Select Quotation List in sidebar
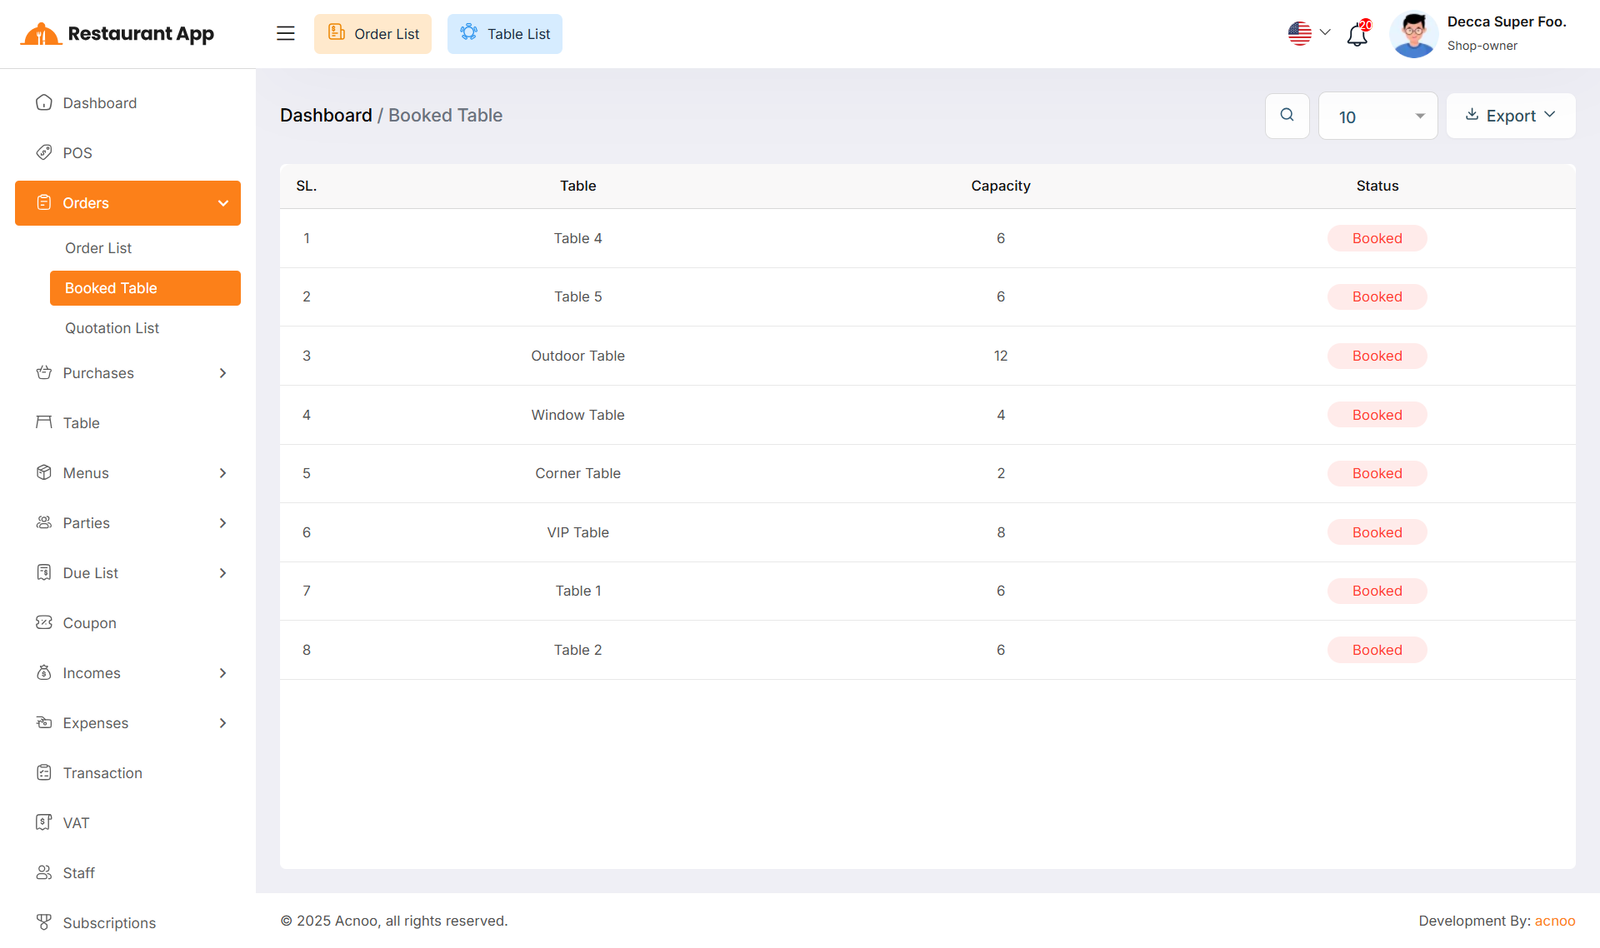This screenshot has height=948, width=1600. point(112,328)
